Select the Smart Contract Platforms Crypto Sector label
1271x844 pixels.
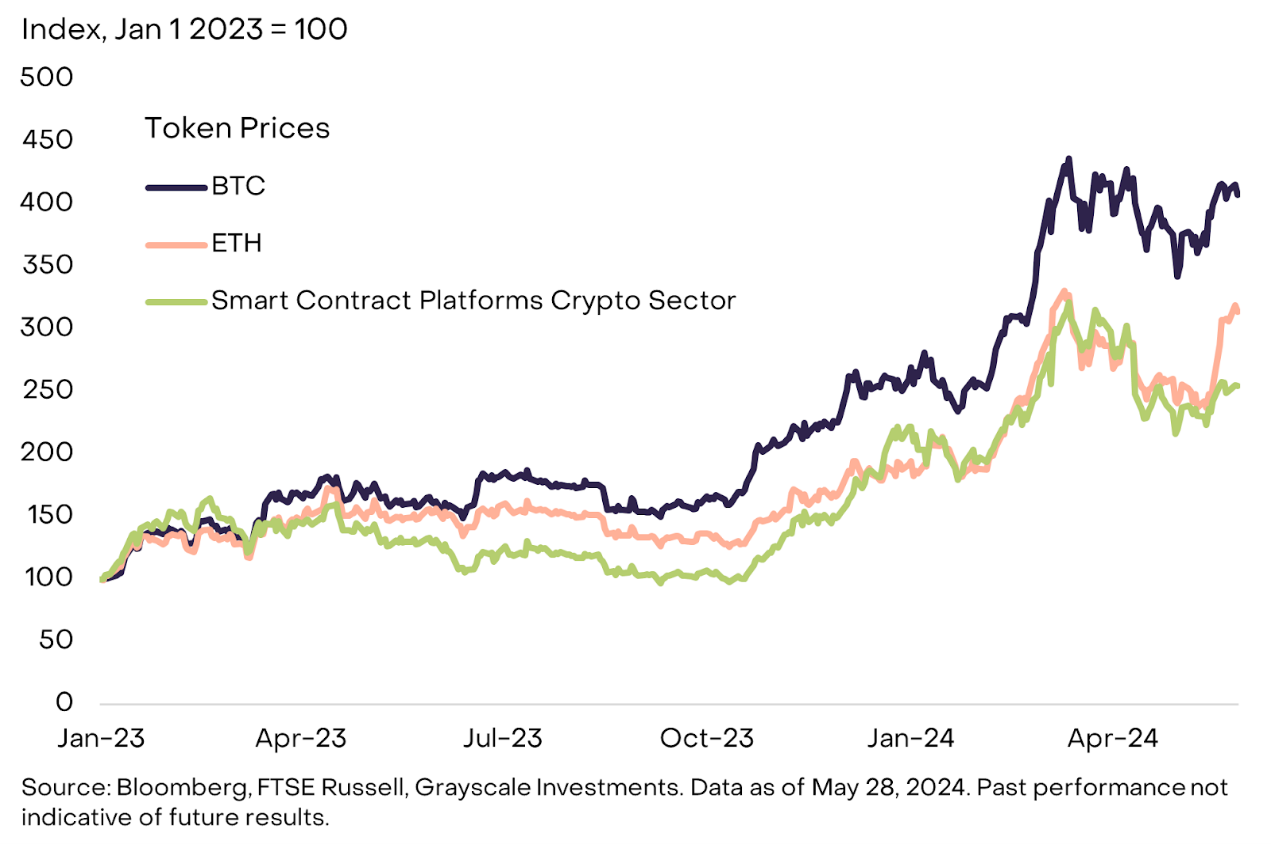[x=473, y=301]
